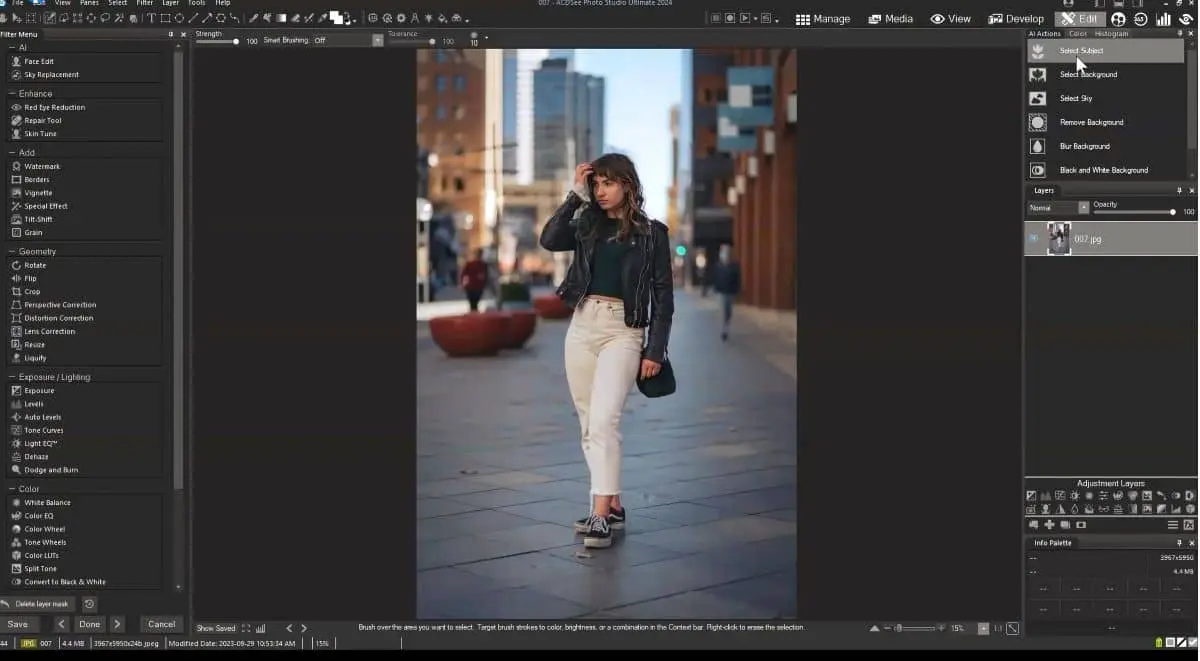The height and width of the screenshot is (661, 1200).
Task: Collapse the Color filter group
Action: pos(12,489)
